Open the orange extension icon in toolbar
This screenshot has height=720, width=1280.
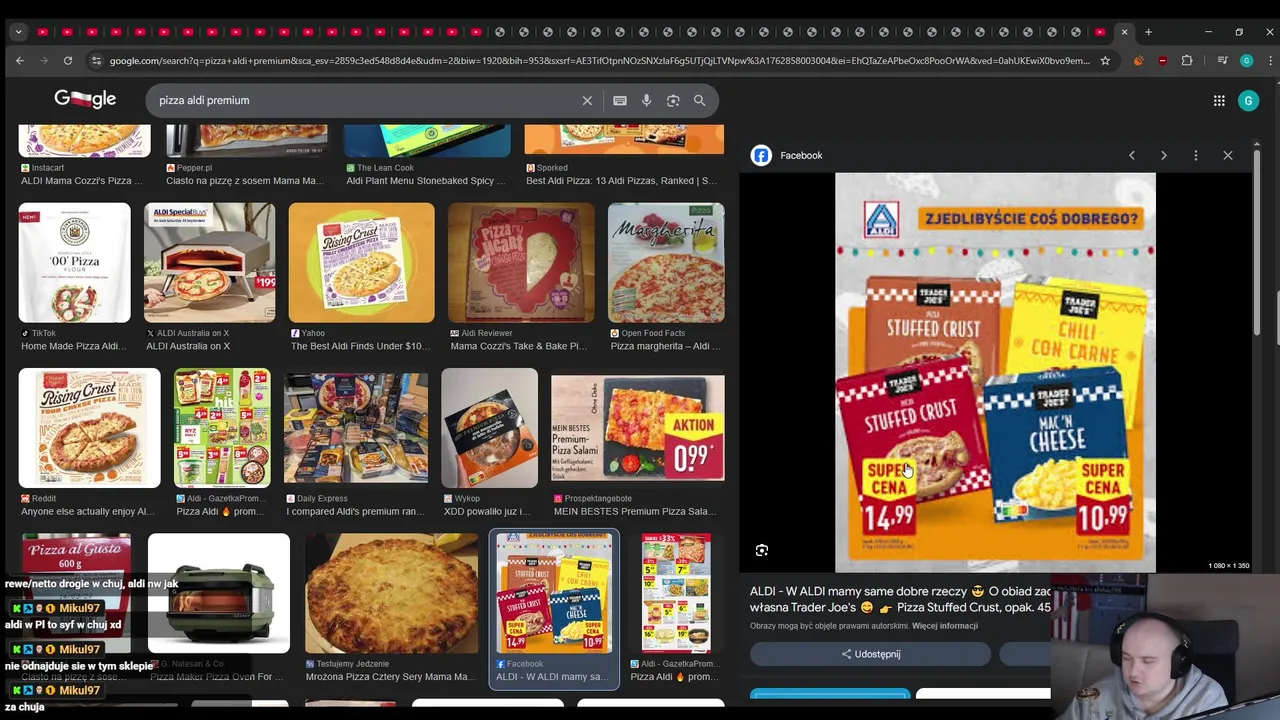click(1138, 61)
